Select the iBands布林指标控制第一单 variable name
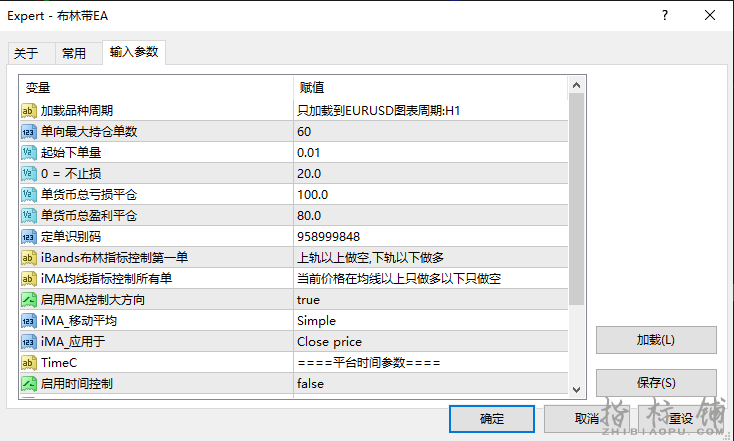 pos(114,258)
